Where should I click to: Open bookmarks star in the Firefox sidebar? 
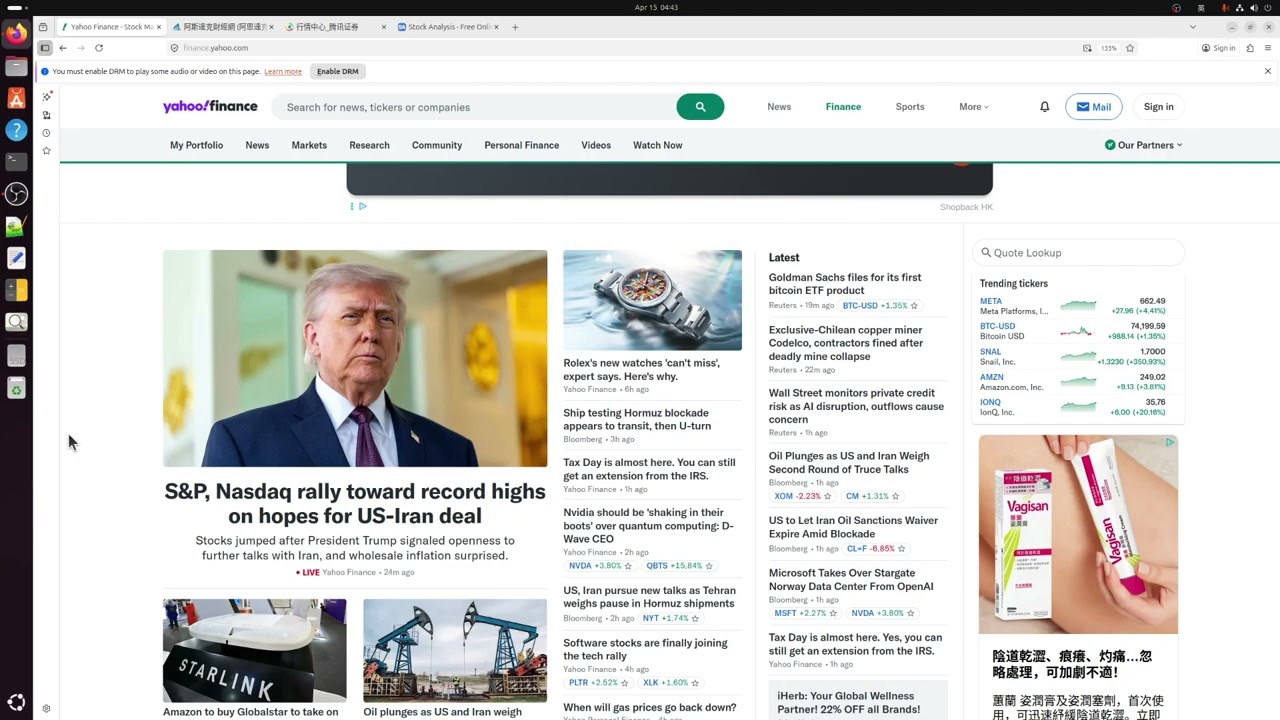[x=46, y=151]
